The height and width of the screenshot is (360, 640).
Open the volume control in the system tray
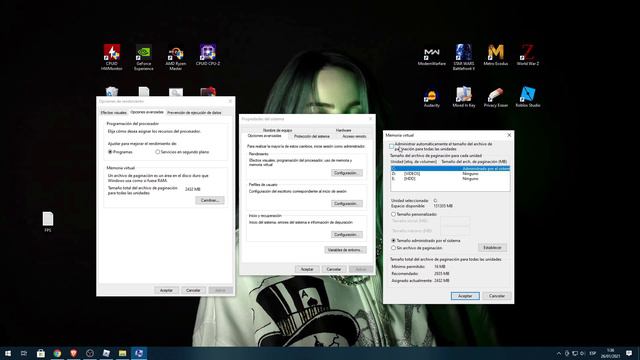[x=582, y=353]
